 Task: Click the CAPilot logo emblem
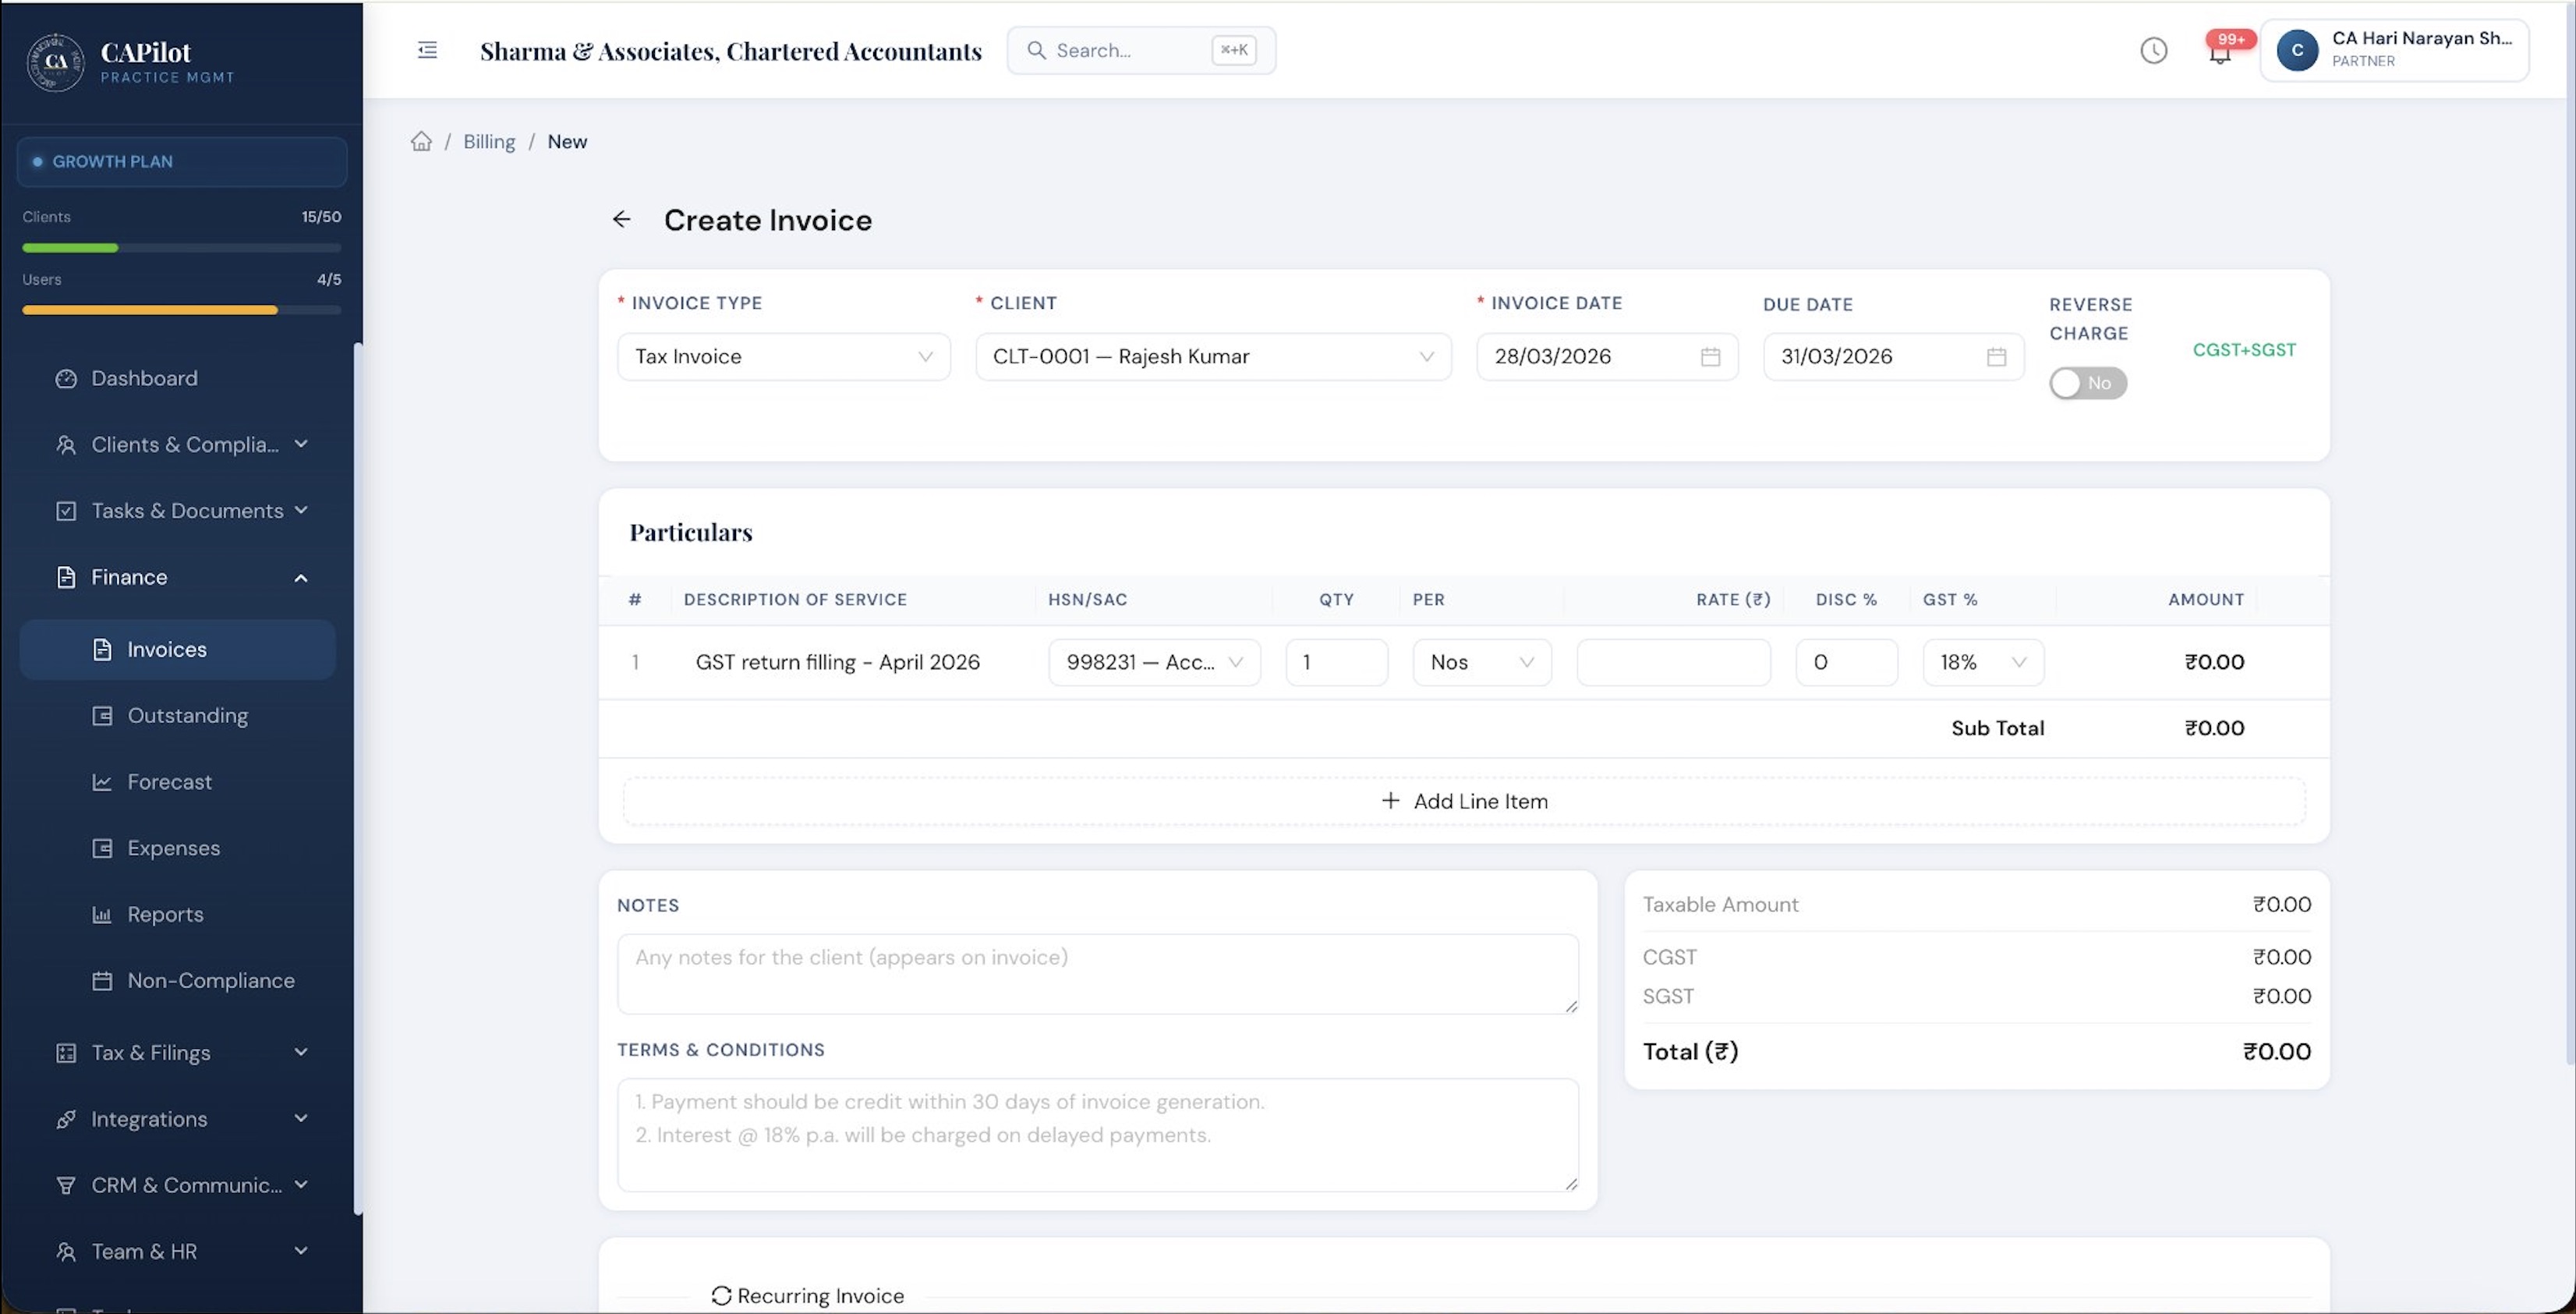tap(55, 62)
